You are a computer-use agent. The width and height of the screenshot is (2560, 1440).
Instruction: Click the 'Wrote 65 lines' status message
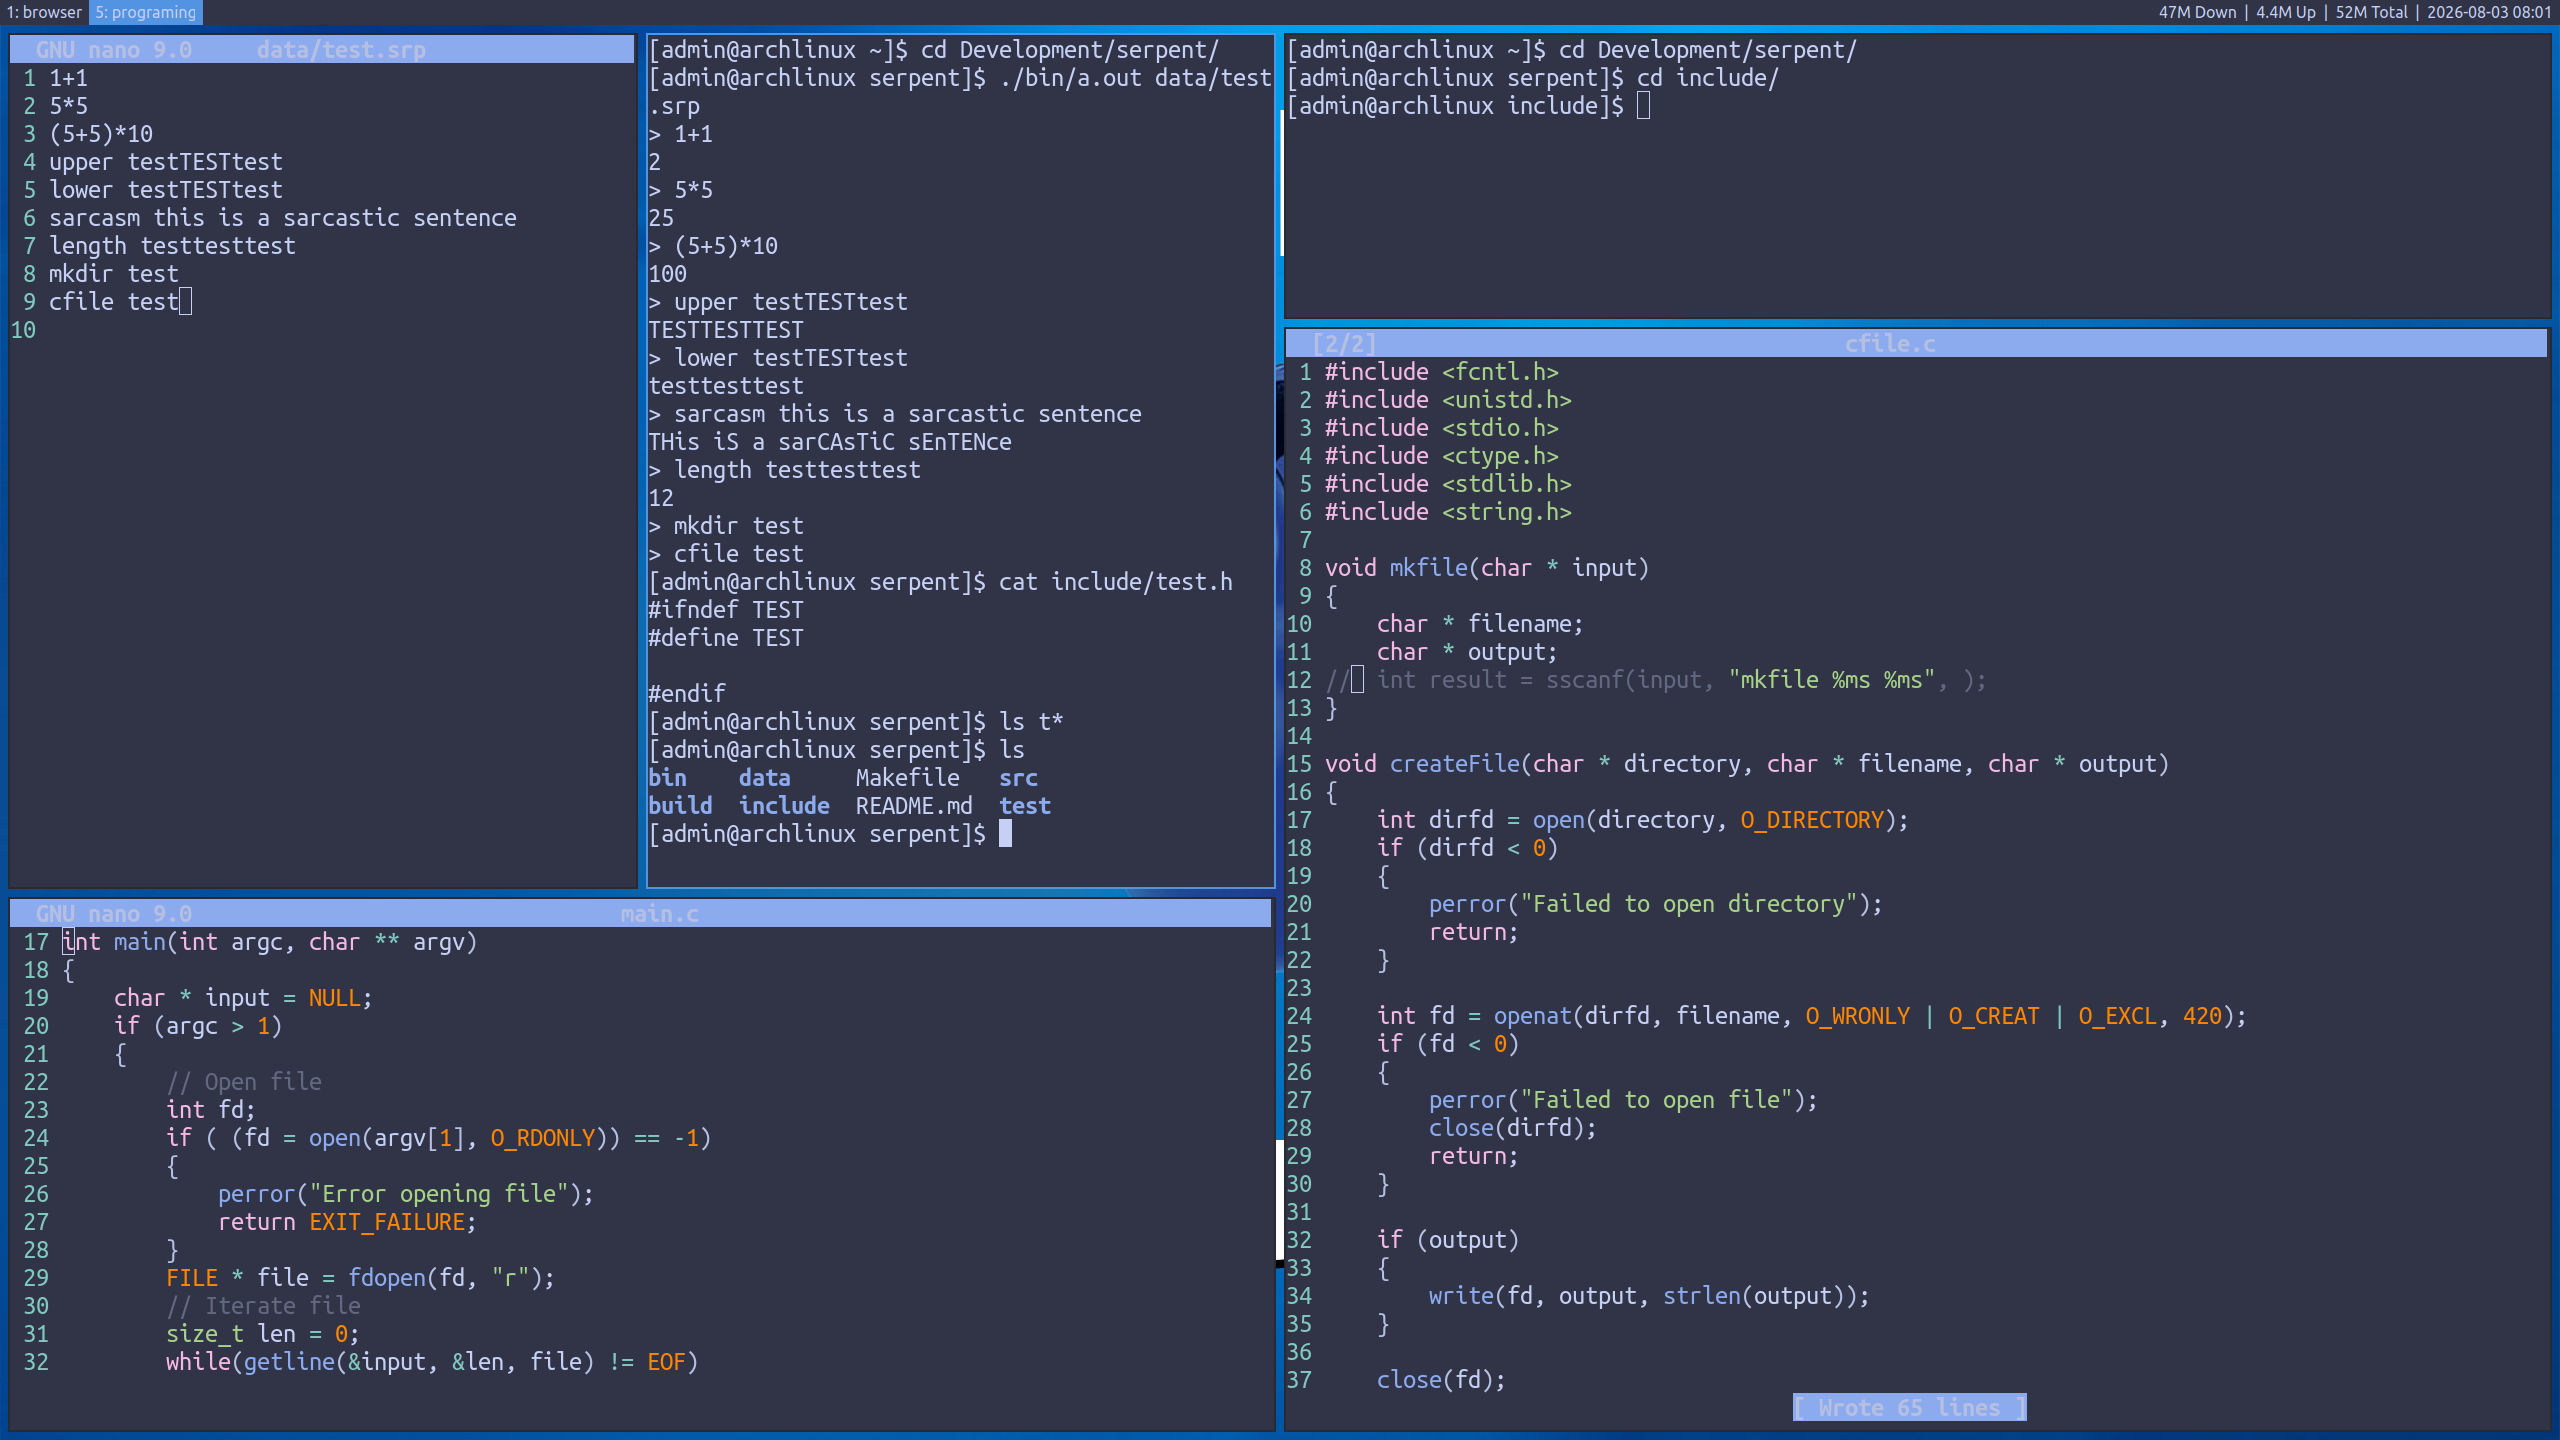click(x=1910, y=1408)
